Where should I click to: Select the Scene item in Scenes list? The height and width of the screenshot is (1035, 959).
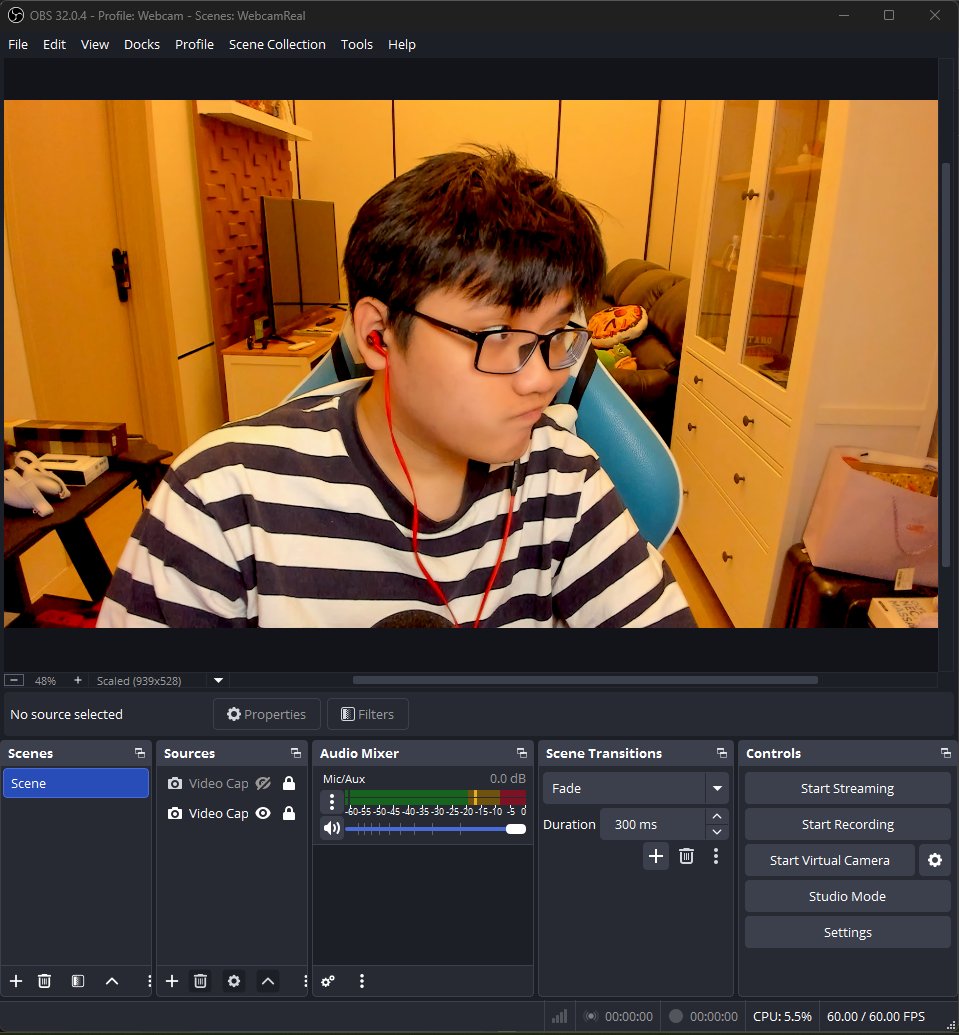point(76,784)
